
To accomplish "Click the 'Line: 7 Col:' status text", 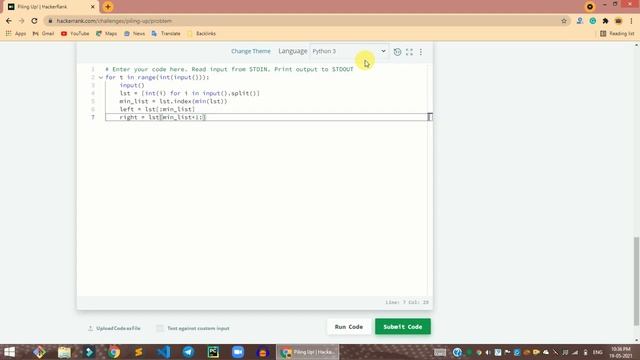I will (407, 302).
